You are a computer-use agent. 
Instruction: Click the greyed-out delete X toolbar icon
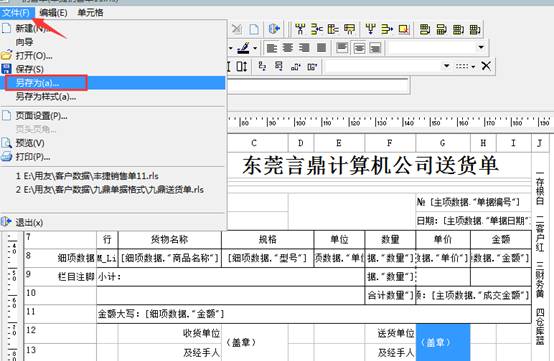coord(237,29)
